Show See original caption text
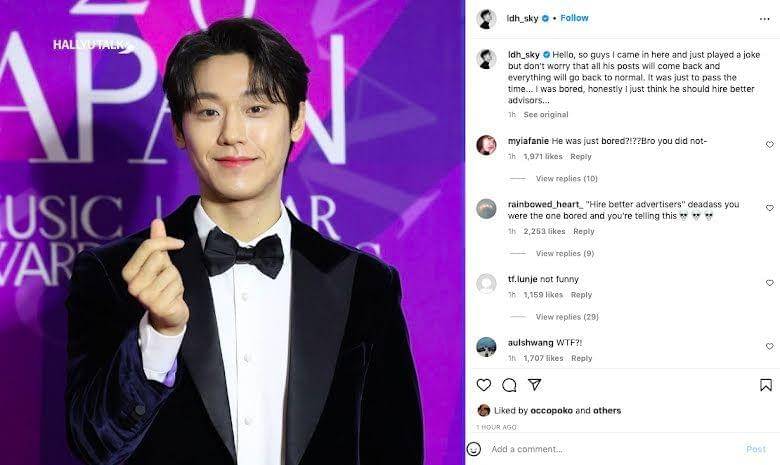Screen dimensions: 780x465 point(546,114)
